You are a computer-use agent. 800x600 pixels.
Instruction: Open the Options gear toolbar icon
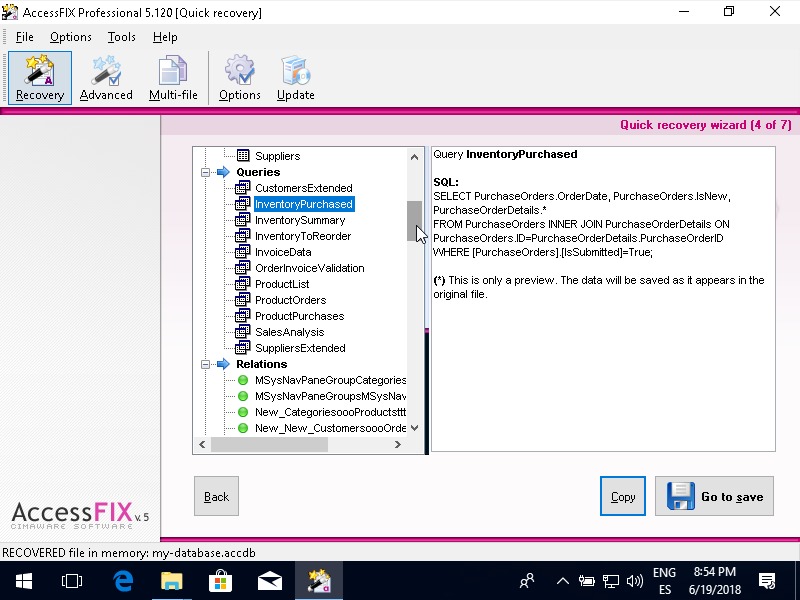[x=239, y=78]
